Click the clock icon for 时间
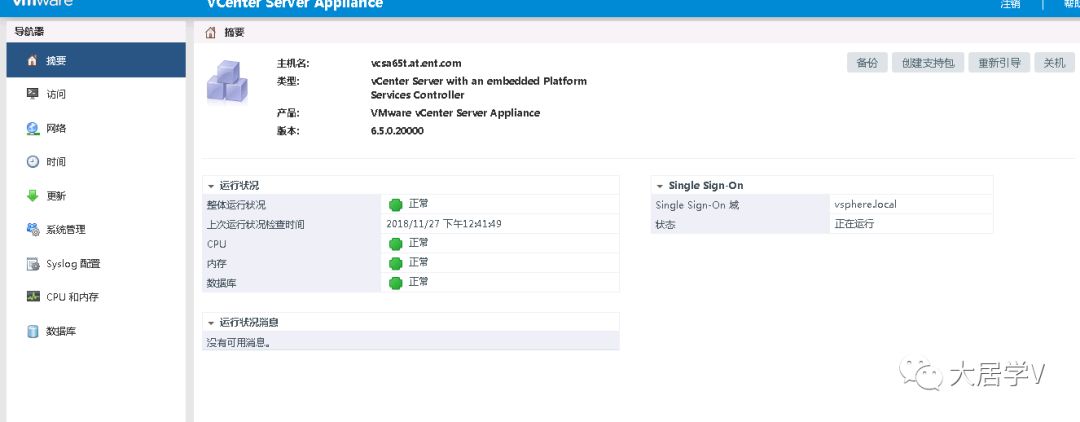The image size is (1080, 422). click(x=32, y=162)
